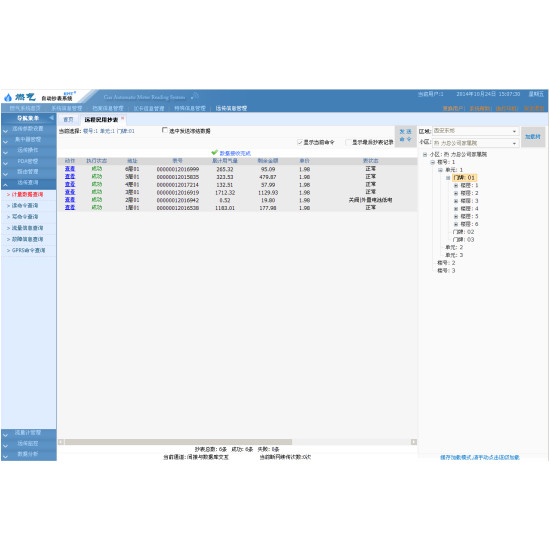Click the 发送命令 button
Viewport: 550px width, 550px height.
coord(405,135)
